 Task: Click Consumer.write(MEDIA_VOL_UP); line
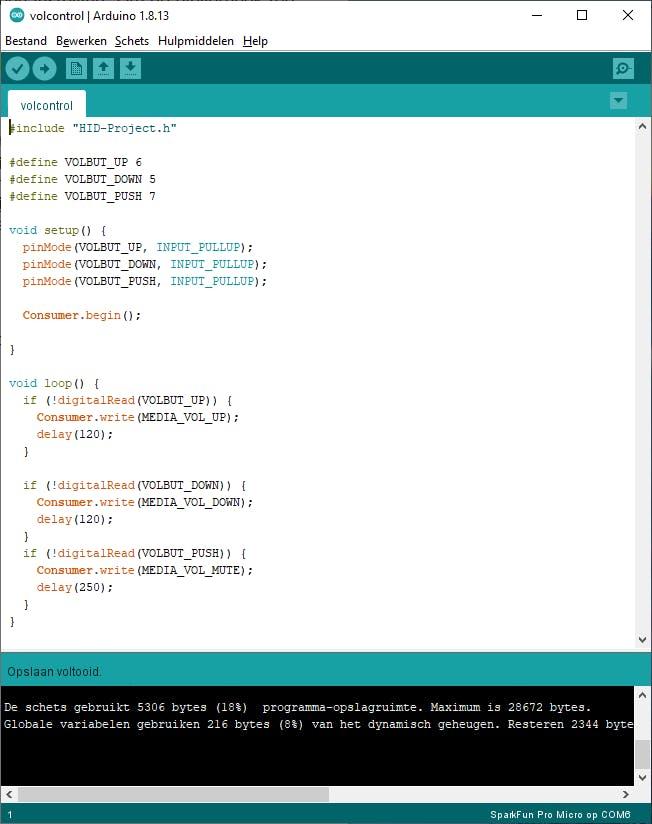(x=138, y=417)
